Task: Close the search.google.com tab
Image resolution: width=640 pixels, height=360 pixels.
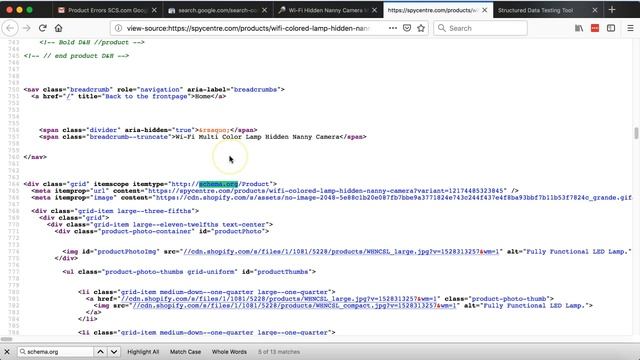Action: (x=264, y=10)
